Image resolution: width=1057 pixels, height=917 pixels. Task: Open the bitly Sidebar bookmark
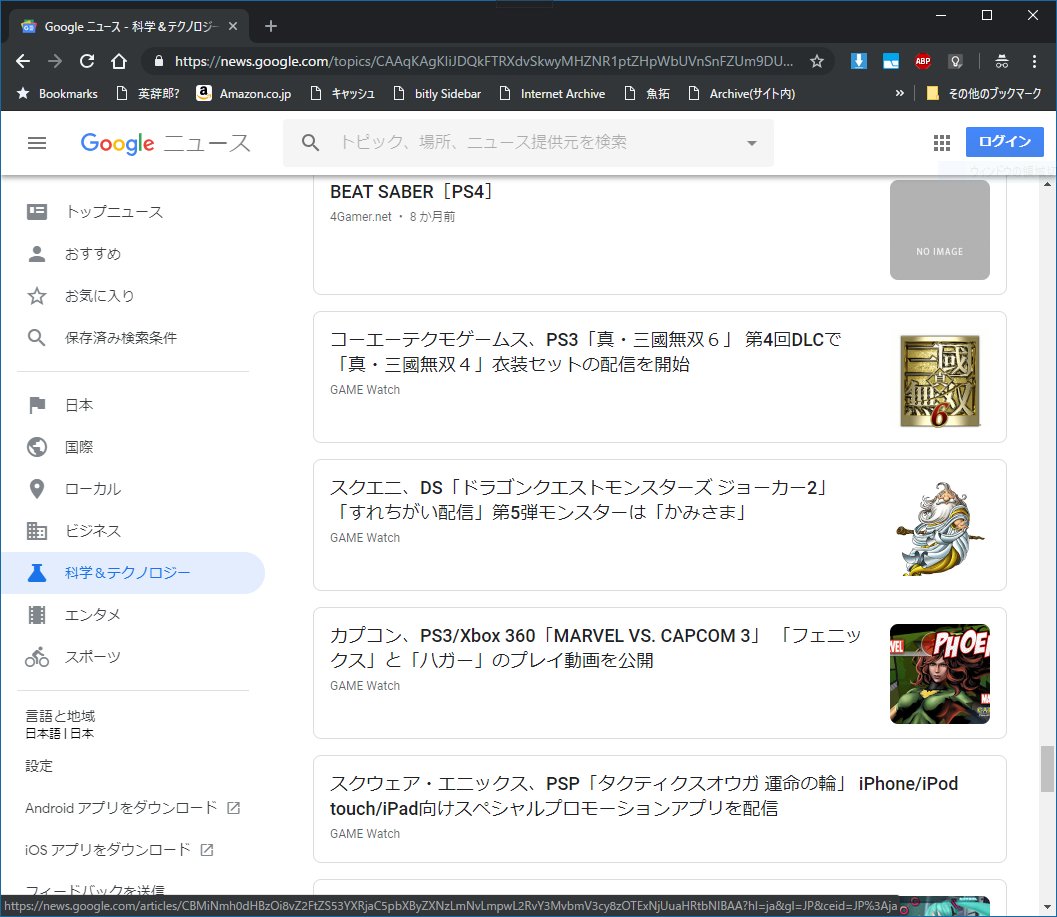coord(437,94)
